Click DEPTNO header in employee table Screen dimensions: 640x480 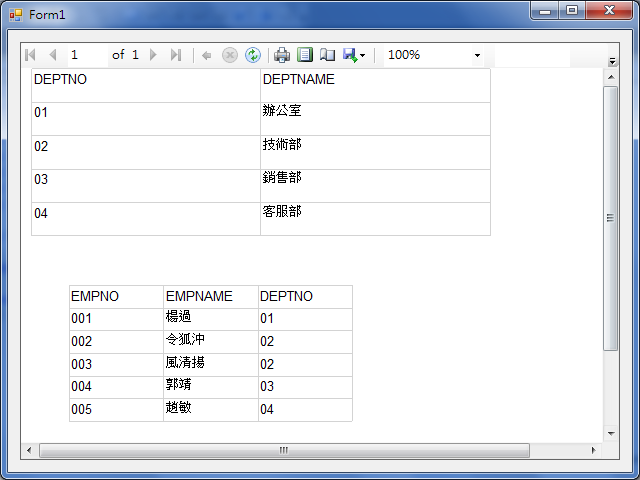tap(305, 297)
